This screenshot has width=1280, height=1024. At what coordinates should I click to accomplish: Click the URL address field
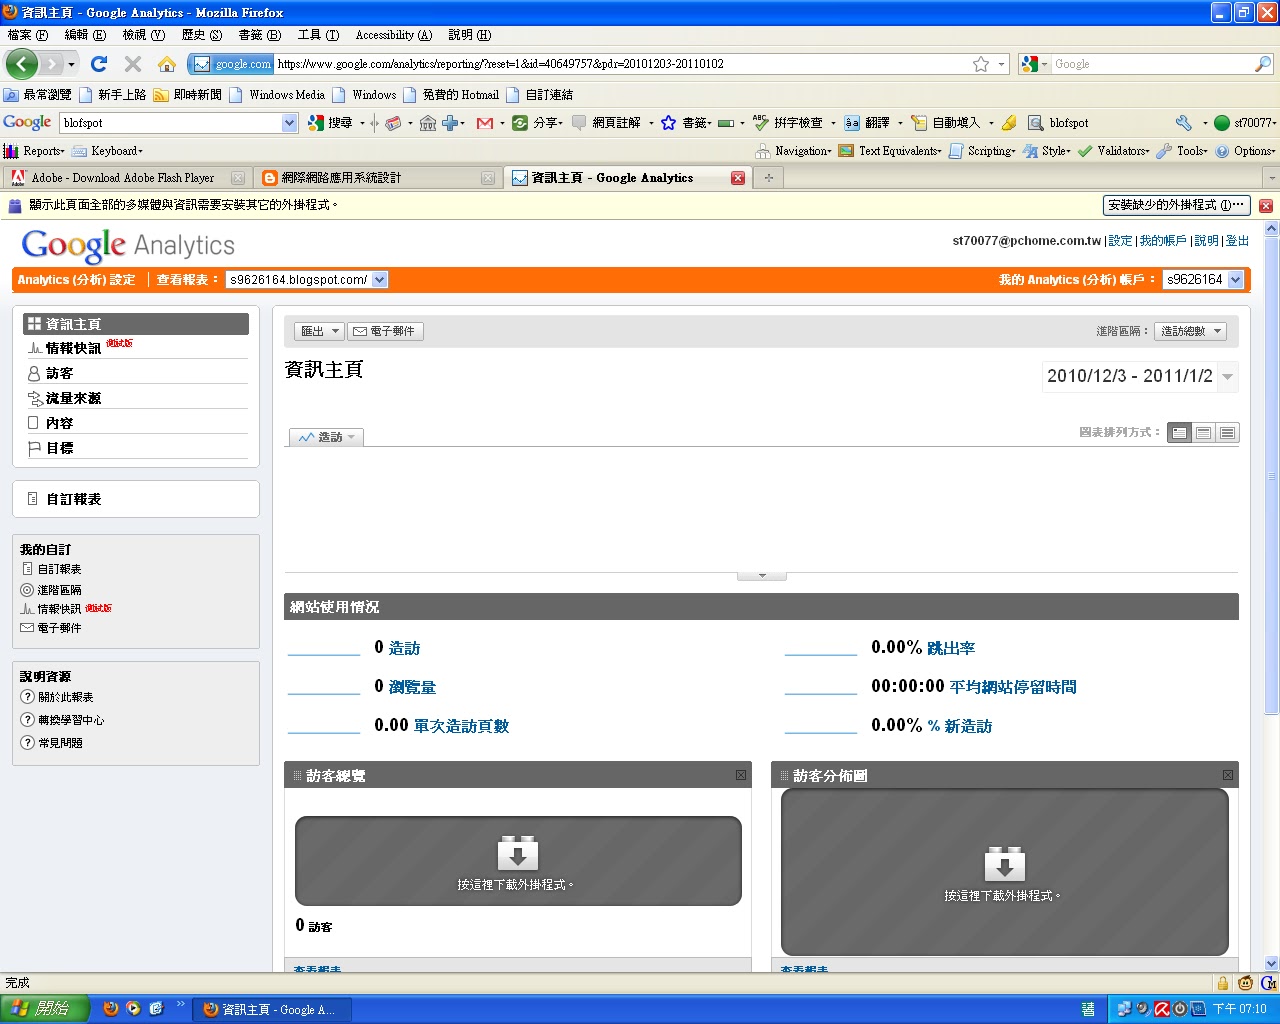pyautogui.click(x=620, y=64)
